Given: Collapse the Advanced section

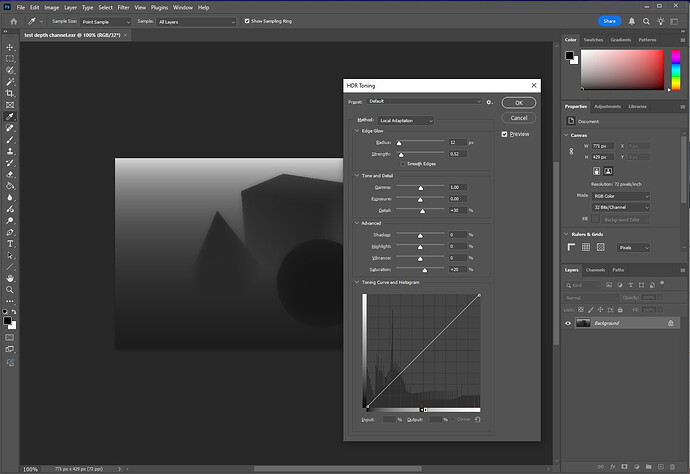Looking at the screenshot, I should (x=357, y=223).
